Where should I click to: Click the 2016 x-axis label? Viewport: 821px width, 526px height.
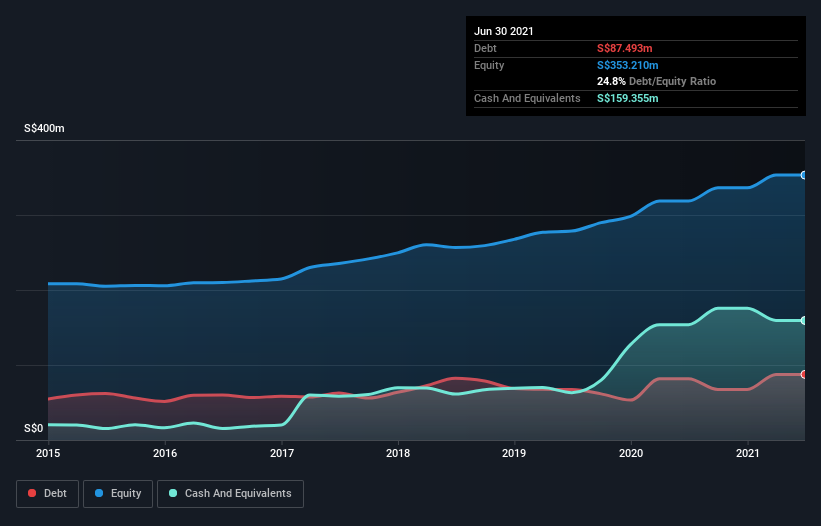click(165, 453)
